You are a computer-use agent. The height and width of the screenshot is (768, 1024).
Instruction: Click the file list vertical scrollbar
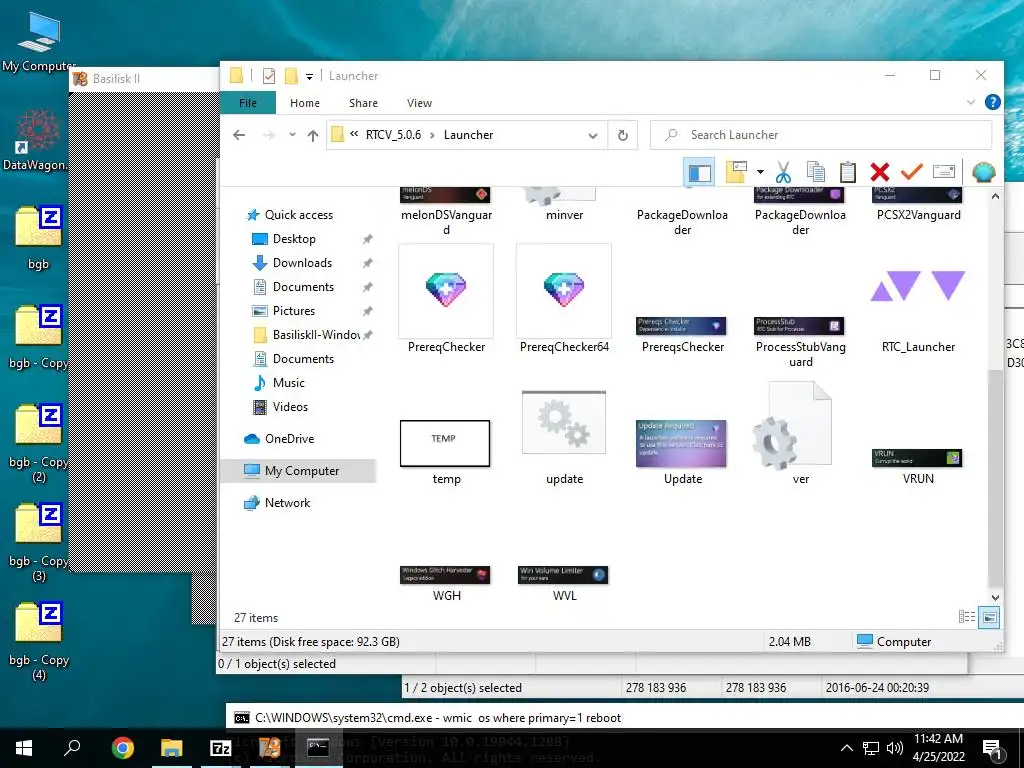click(x=995, y=477)
